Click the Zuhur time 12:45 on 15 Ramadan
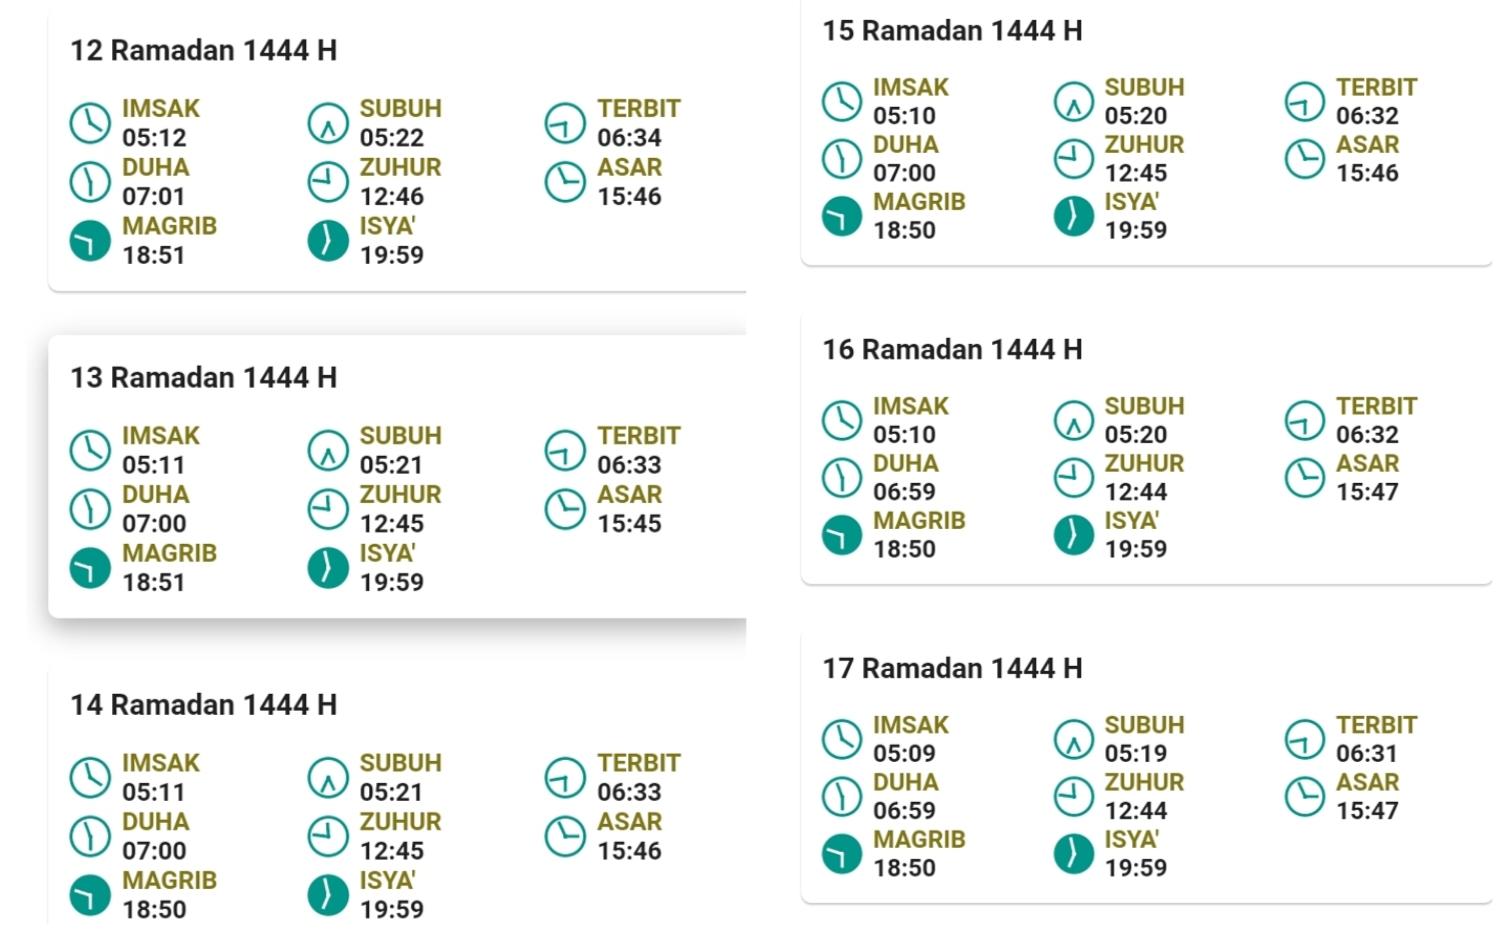 (x=1136, y=173)
